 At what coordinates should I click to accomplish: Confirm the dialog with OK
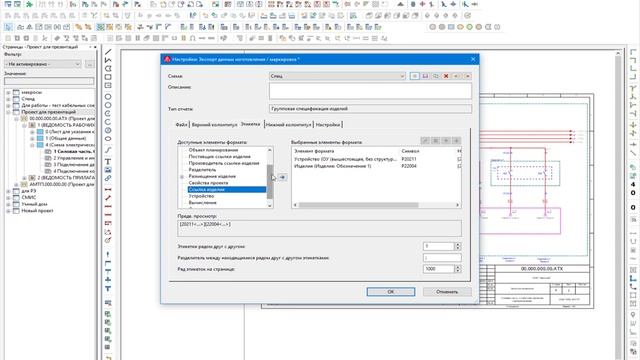(391, 292)
